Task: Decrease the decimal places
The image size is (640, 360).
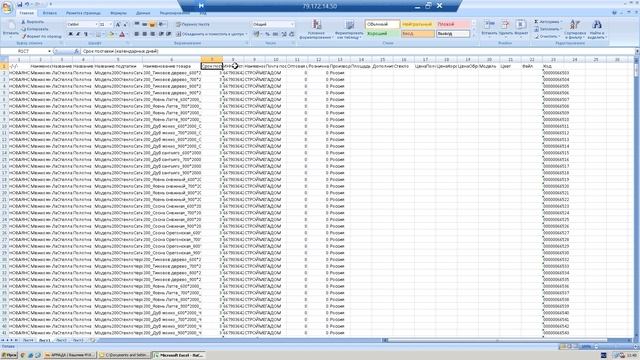Action: (291, 34)
